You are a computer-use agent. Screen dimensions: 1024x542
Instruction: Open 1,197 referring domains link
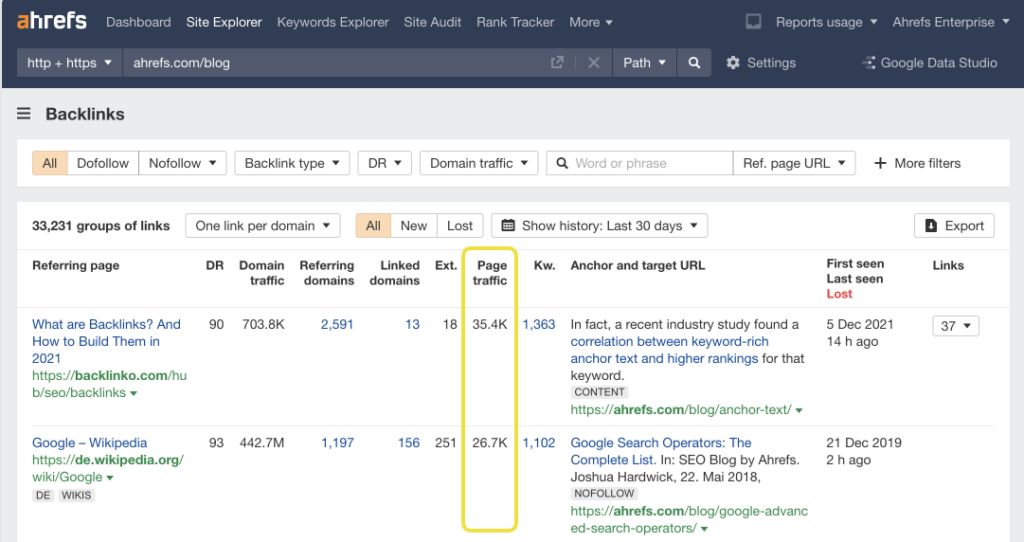[338, 443]
